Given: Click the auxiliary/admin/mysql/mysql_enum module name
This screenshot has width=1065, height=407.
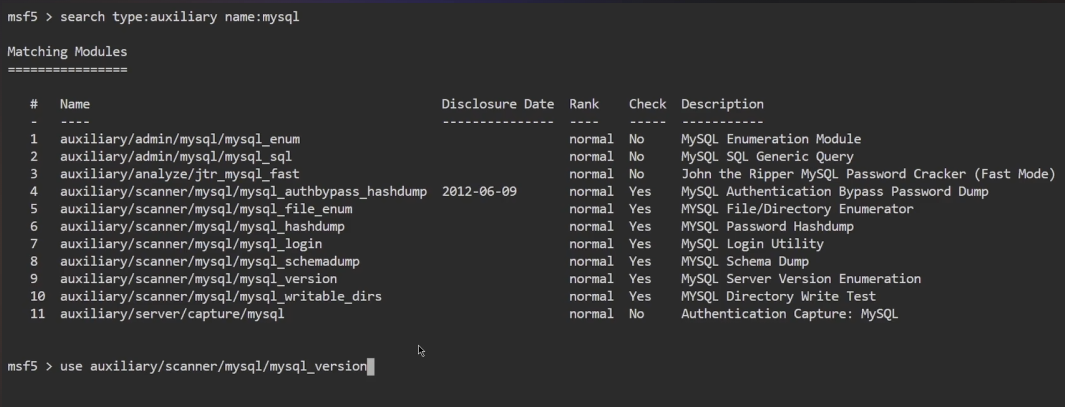Looking at the screenshot, I should click(x=179, y=139).
